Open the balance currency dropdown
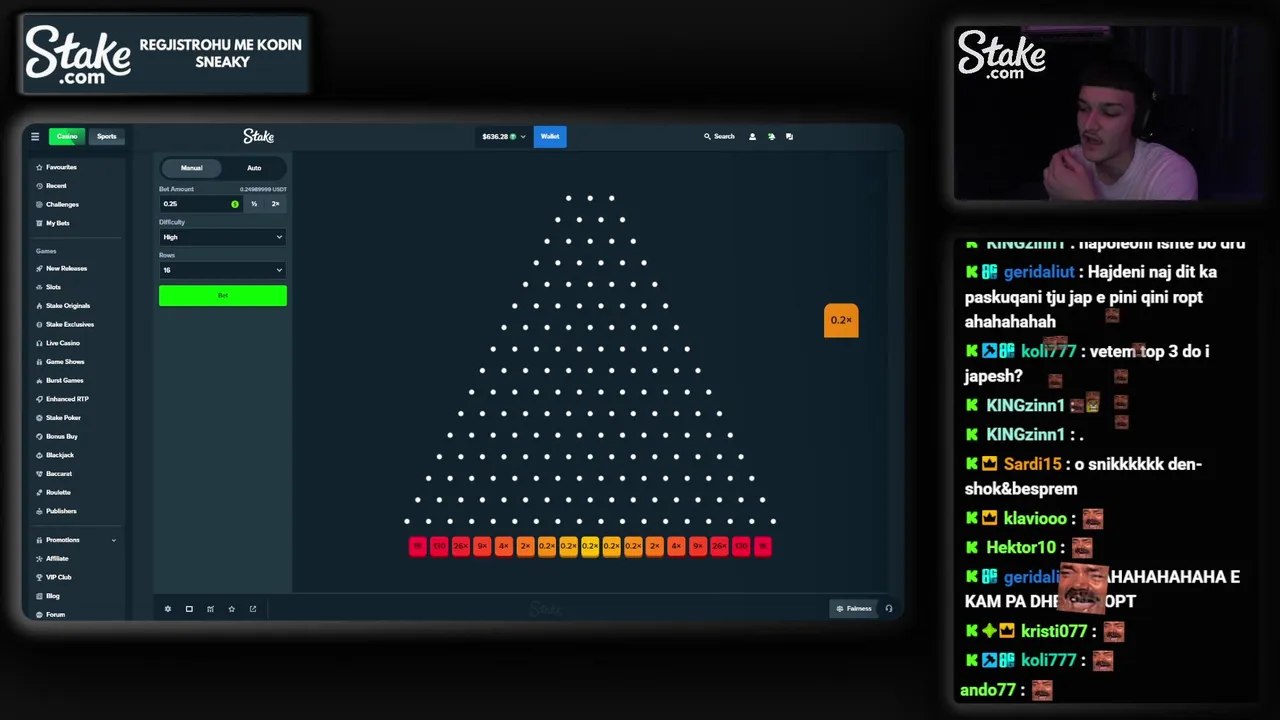The image size is (1280, 720). pos(503,136)
